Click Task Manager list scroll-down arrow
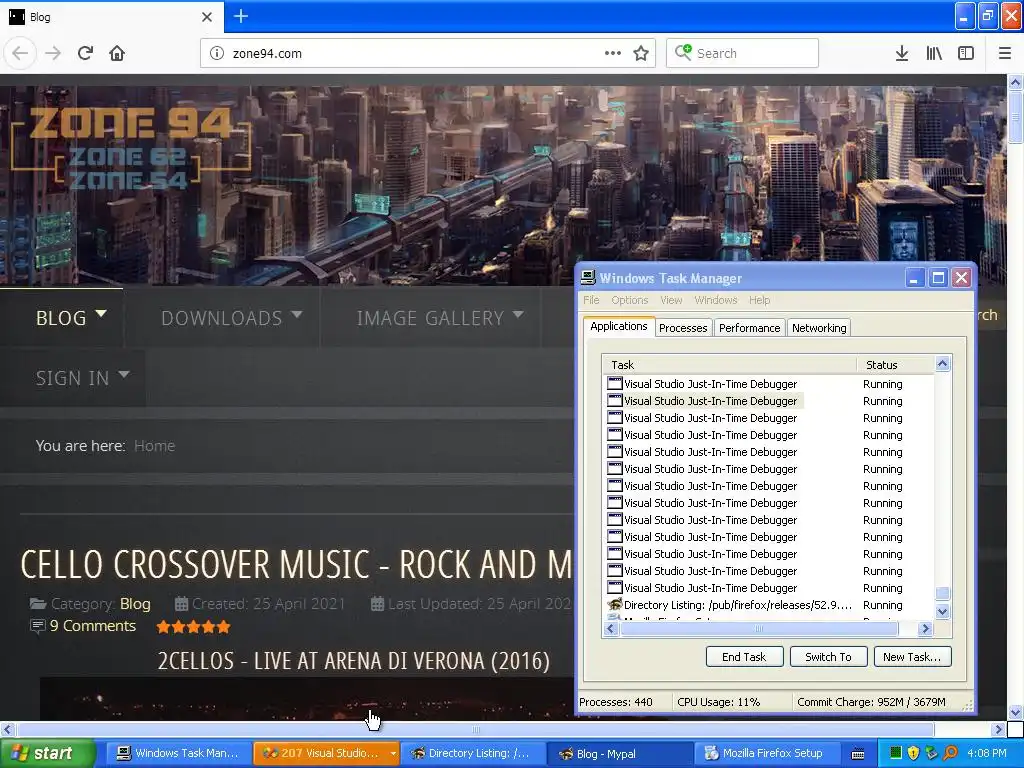Image resolution: width=1024 pixels, height=768 pixels. (x=942, y=612)
